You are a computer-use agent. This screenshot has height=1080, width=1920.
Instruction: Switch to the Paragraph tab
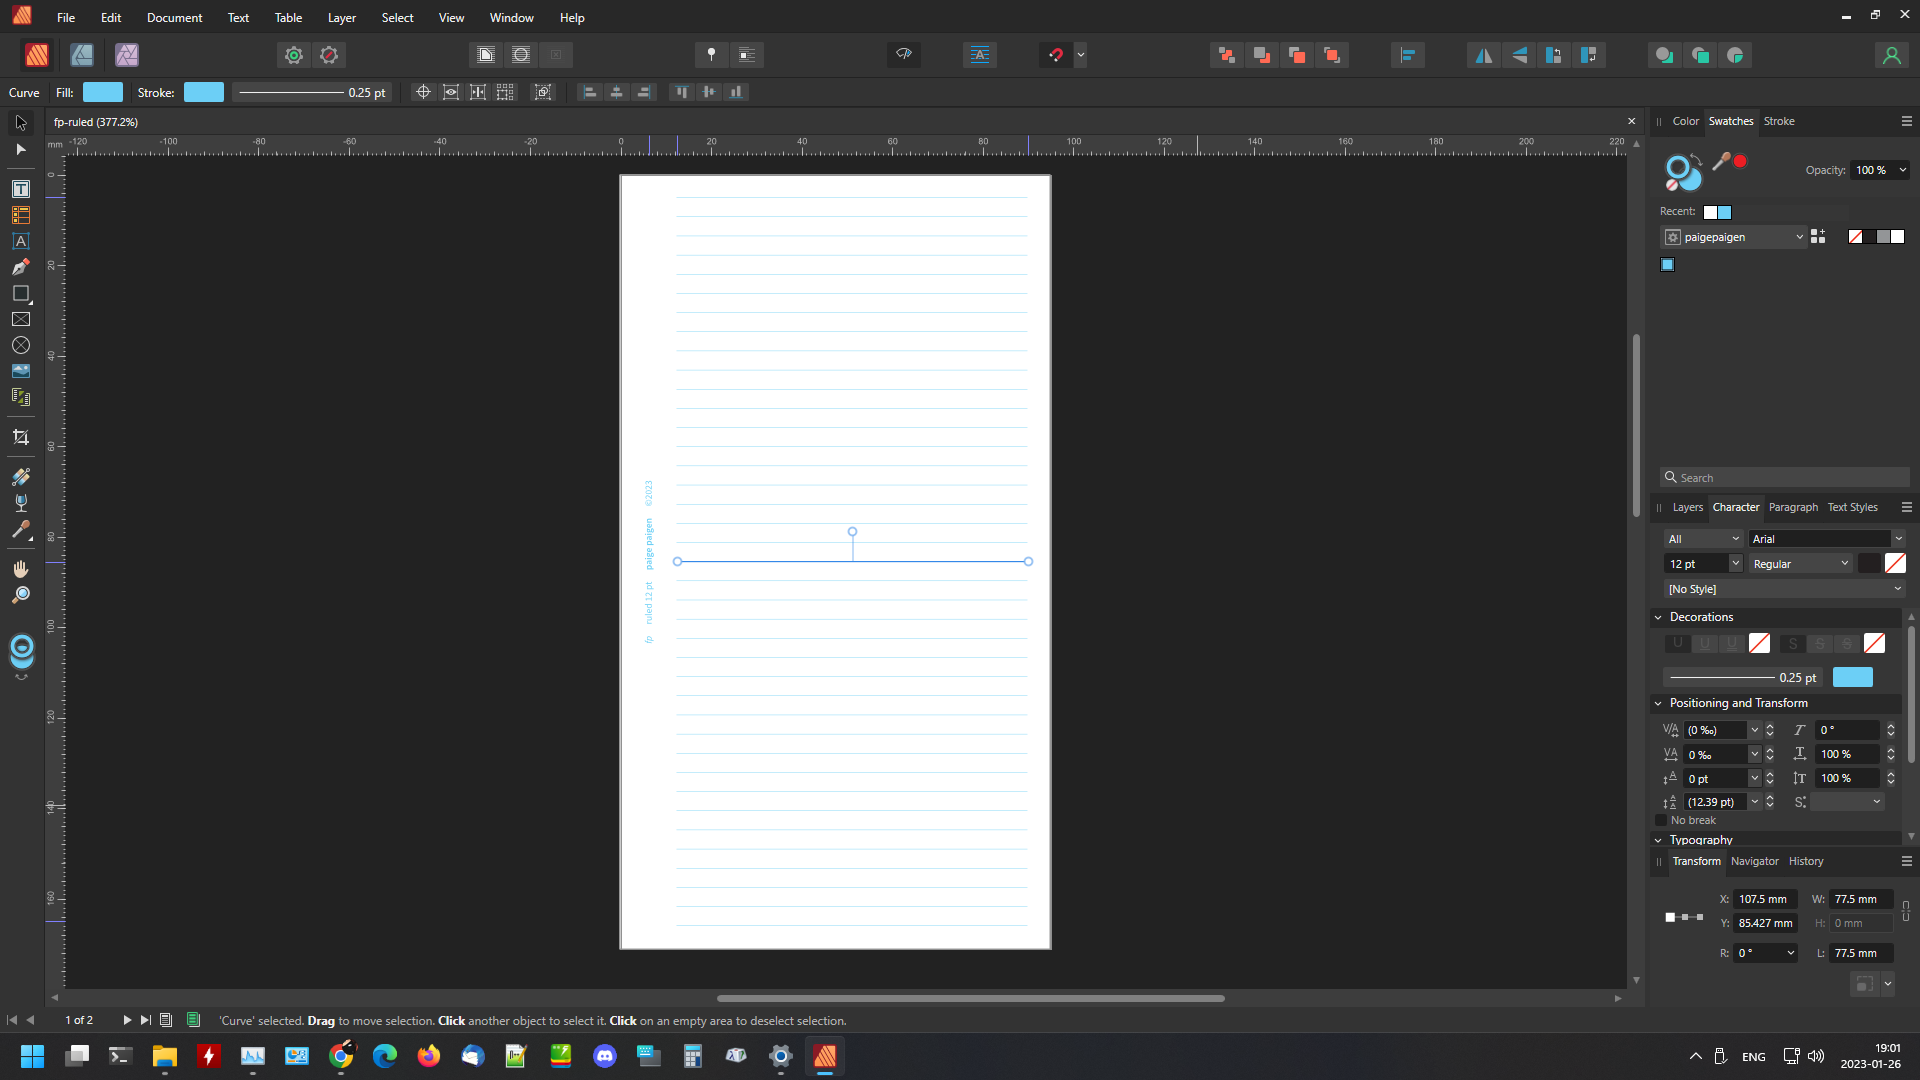tap(1792, 507)
